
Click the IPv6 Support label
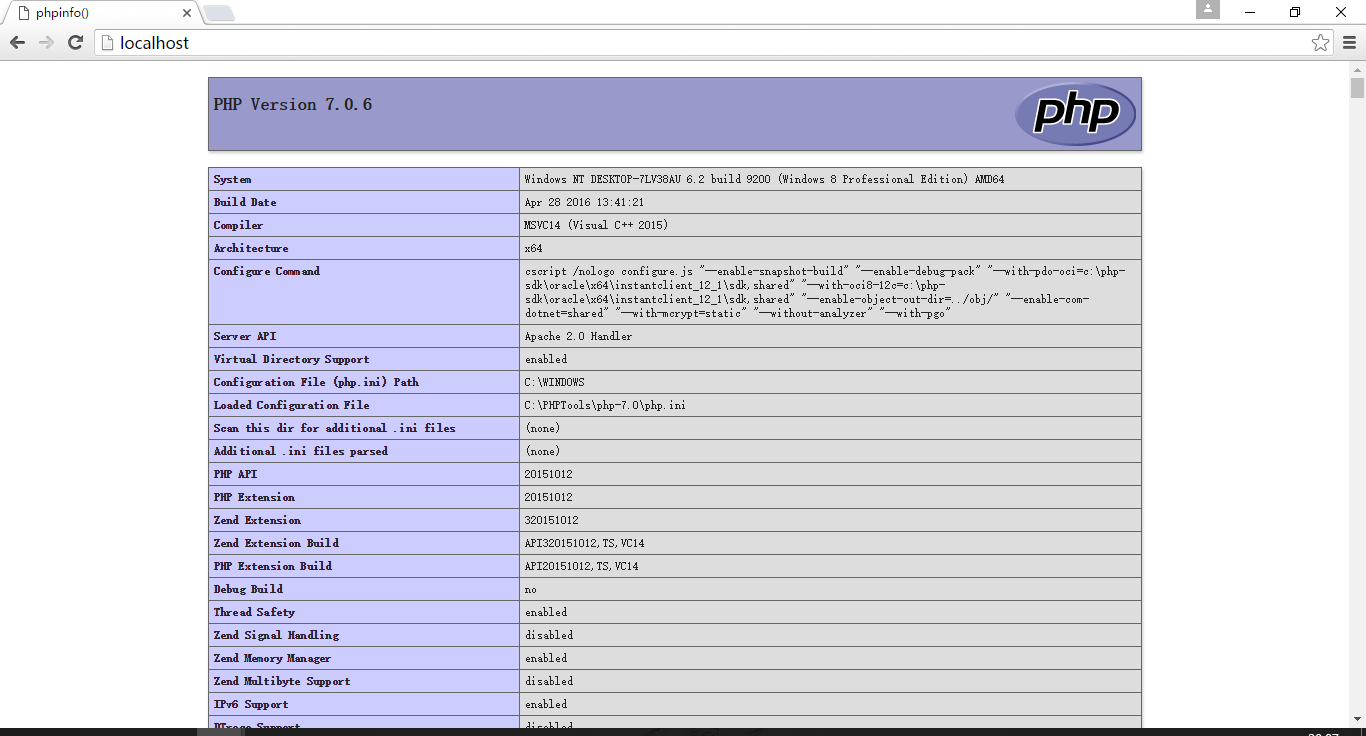pyautogui.click(x=251, y=704)
